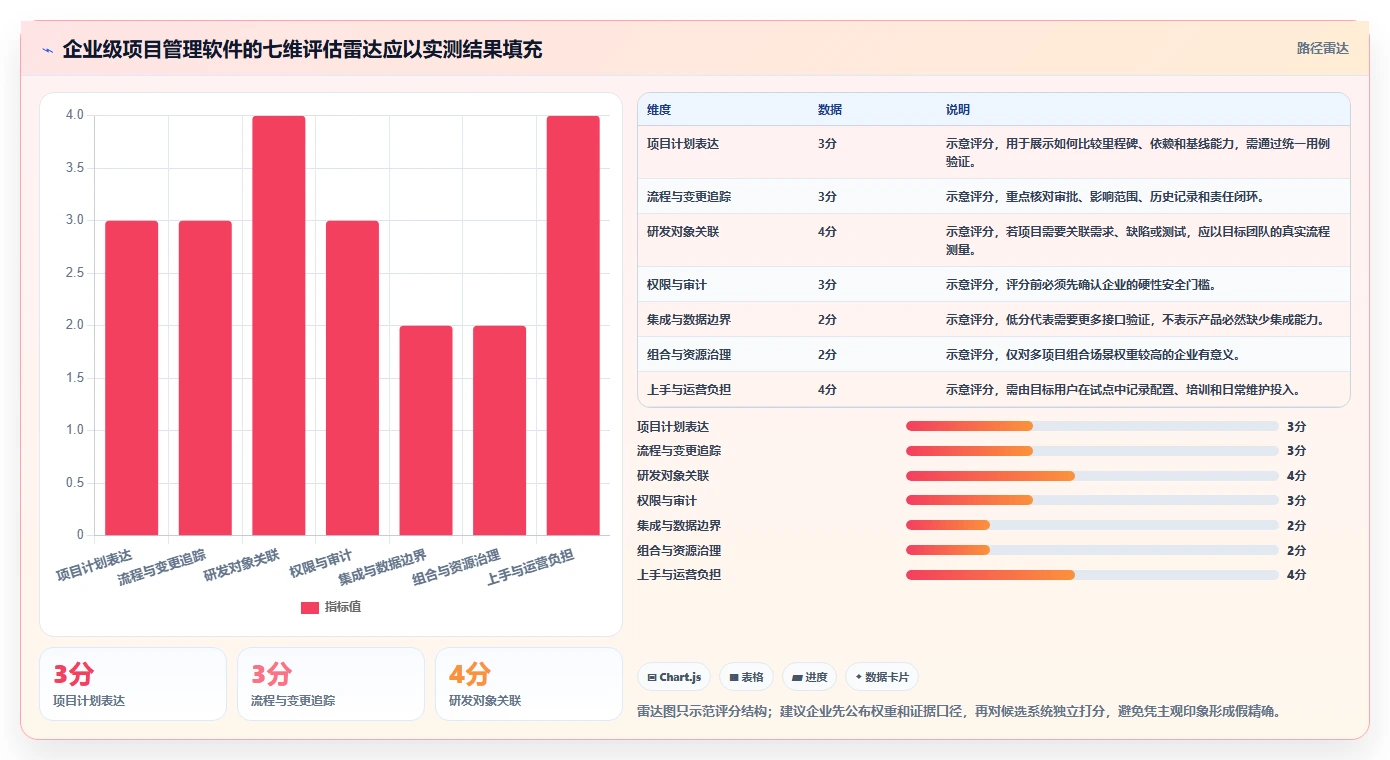Viewport: 1390px width, 760px height.
Task: Click the Chart.js chip
Action: [674, 677]
